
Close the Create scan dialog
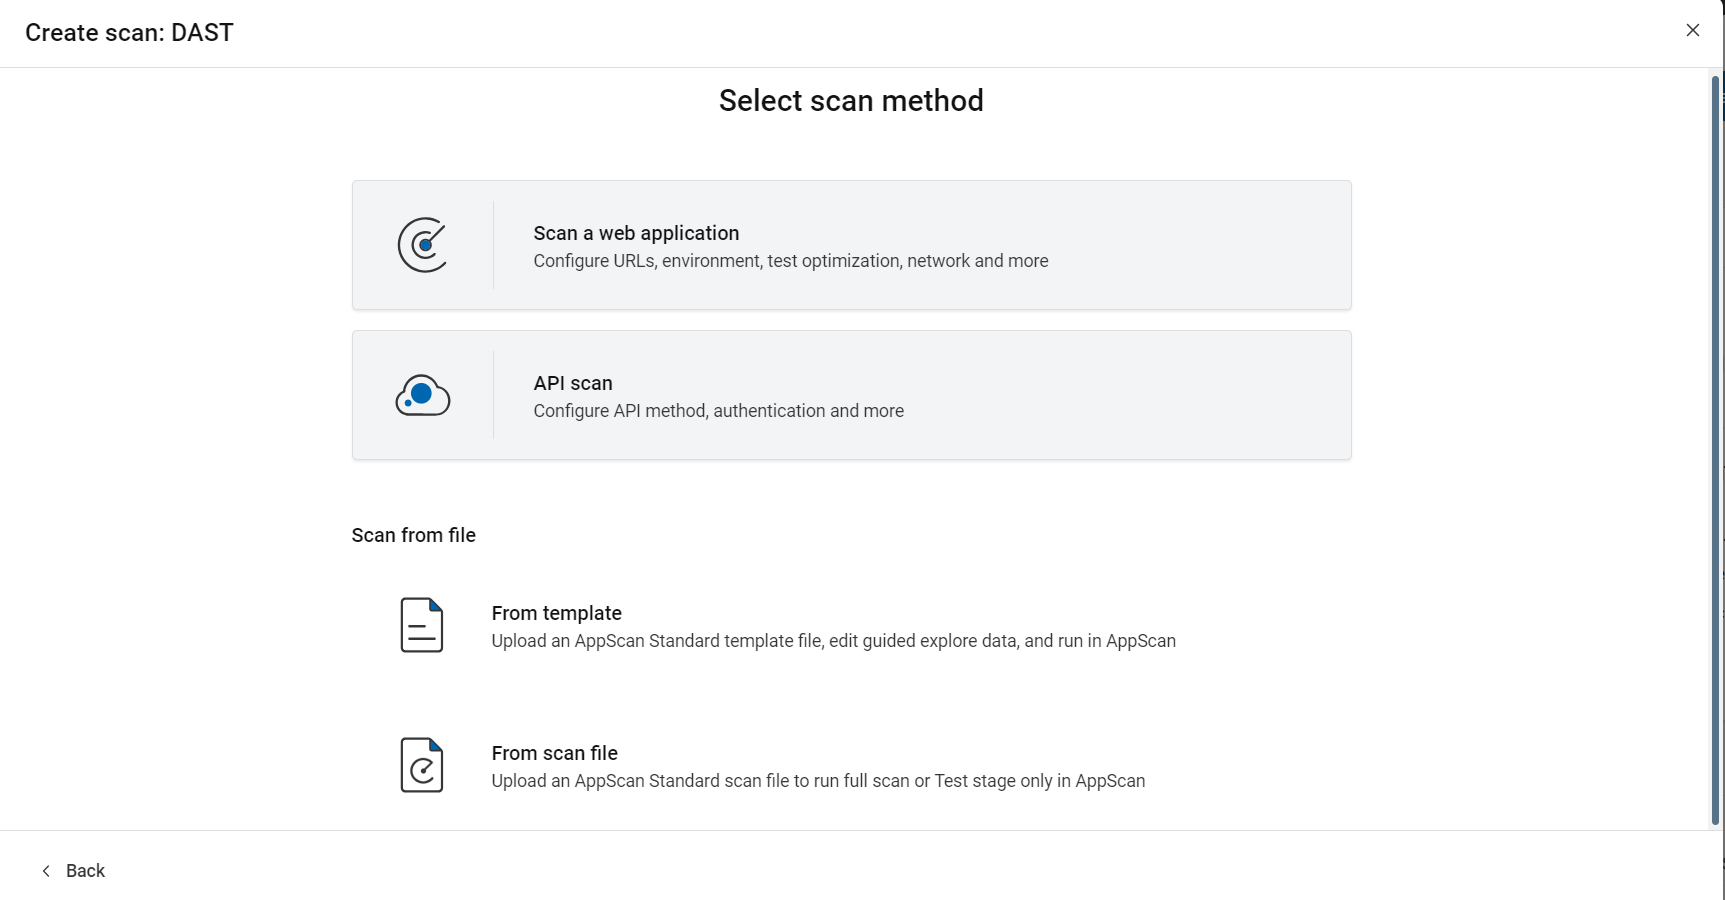[1692, 30]
